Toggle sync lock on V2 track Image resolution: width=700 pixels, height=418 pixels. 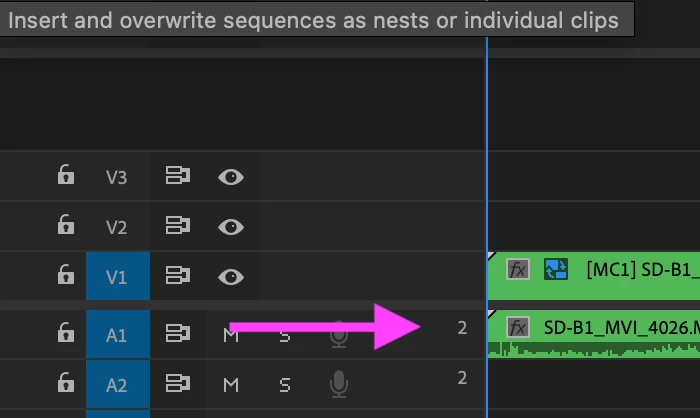point(177,226)
